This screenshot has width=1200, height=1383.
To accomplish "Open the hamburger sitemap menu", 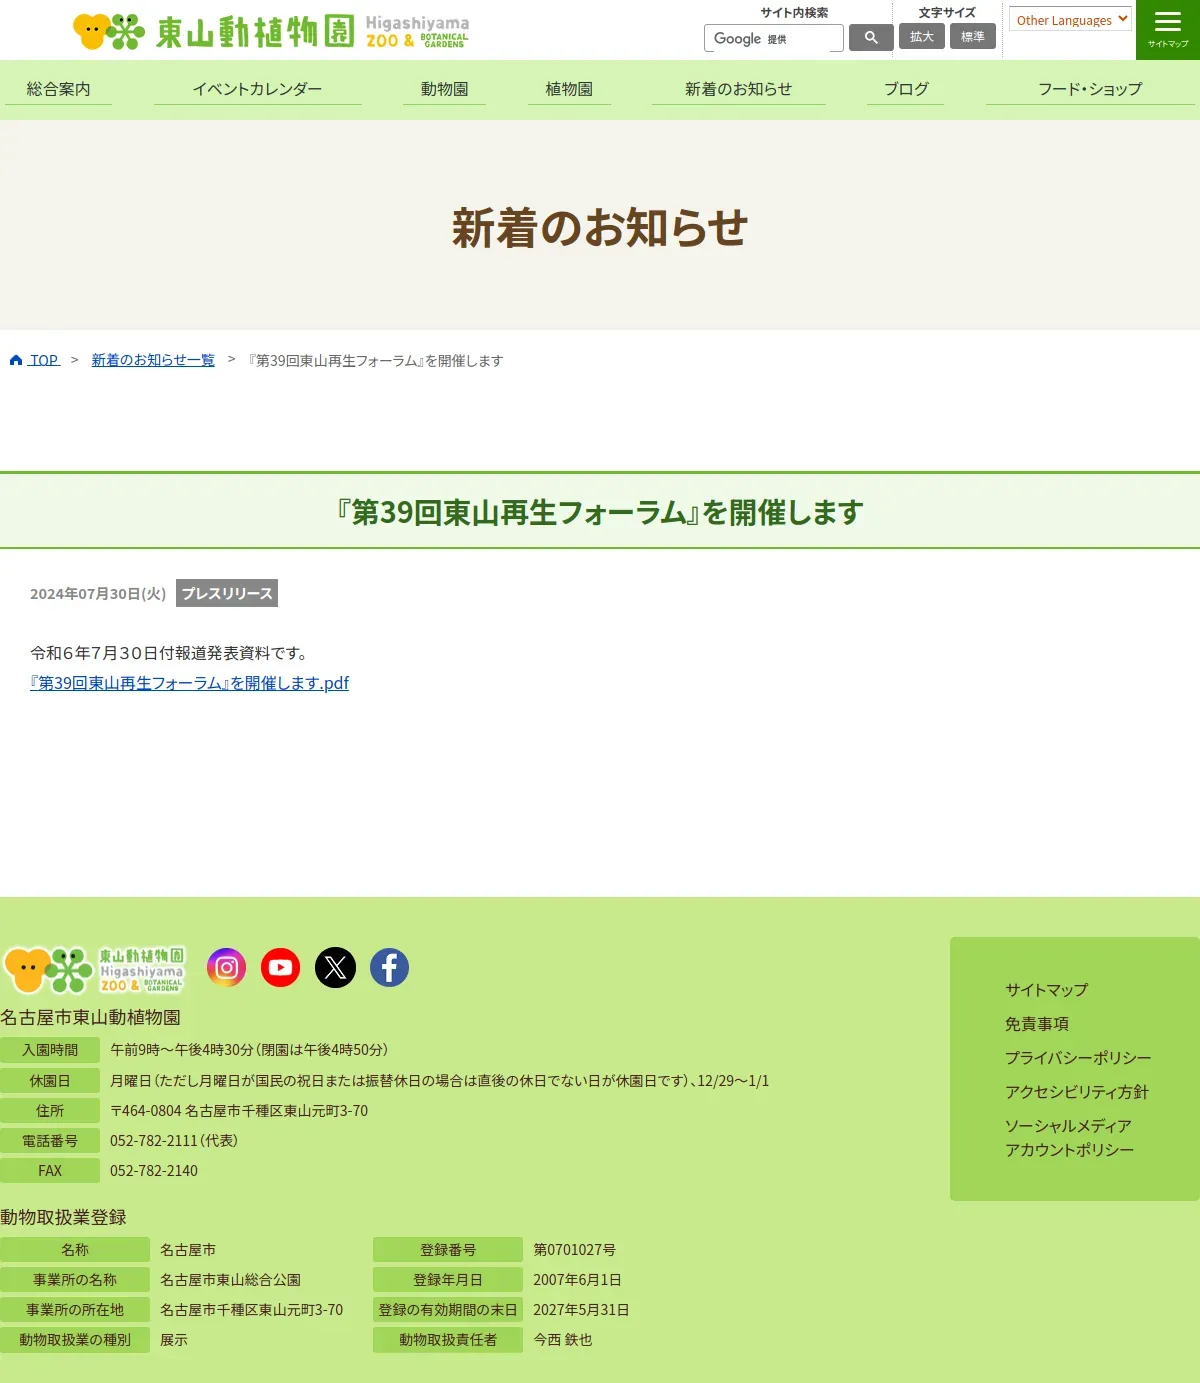I will [1168, 30].
